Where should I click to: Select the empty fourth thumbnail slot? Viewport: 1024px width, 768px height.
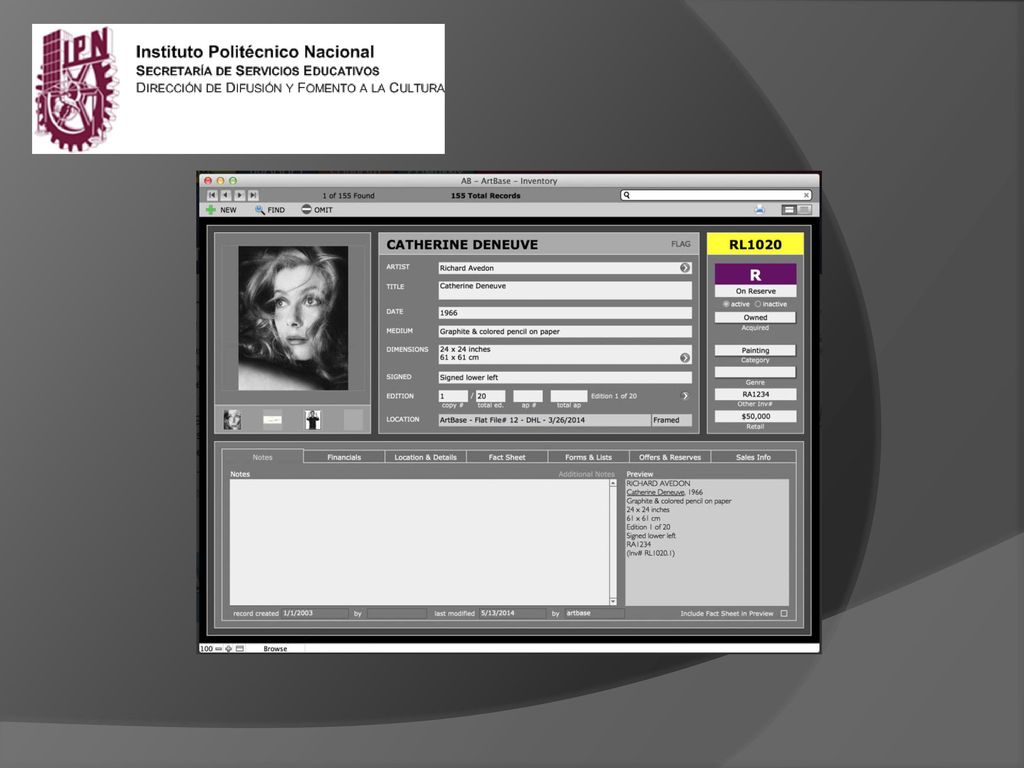pyautogui.click(x=353, y=419)
